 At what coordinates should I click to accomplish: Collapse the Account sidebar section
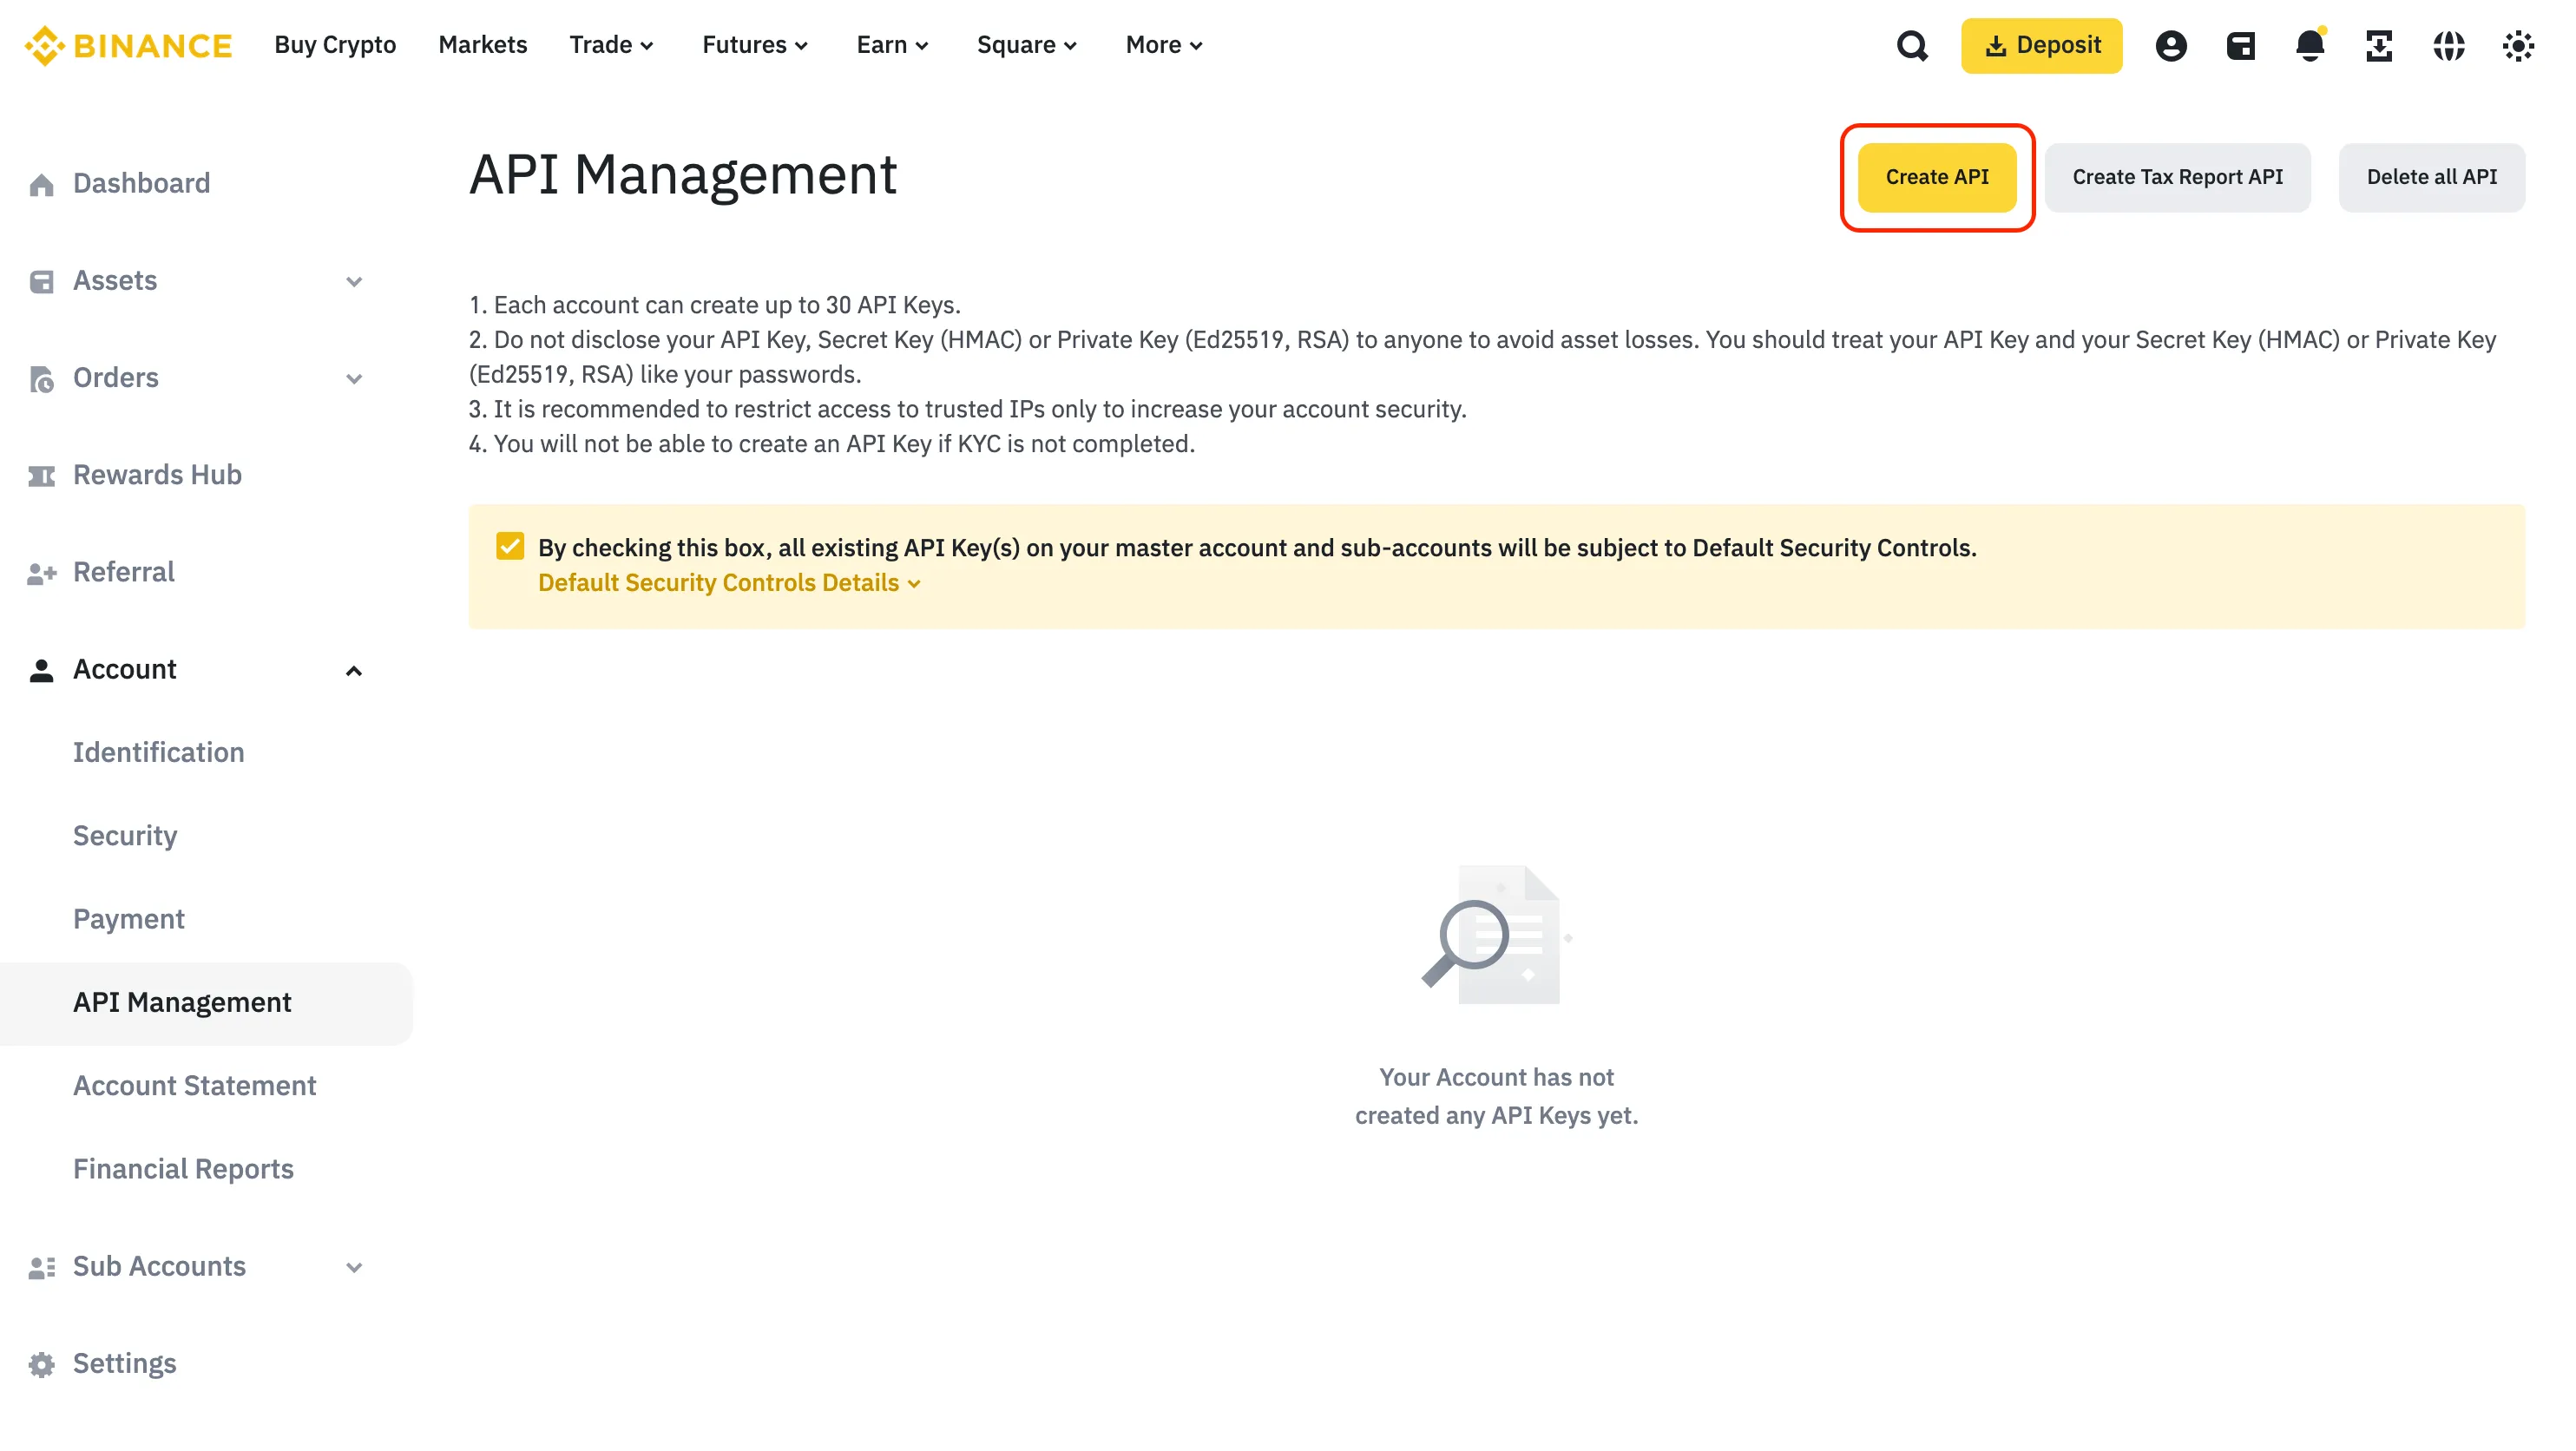(354, 670)
